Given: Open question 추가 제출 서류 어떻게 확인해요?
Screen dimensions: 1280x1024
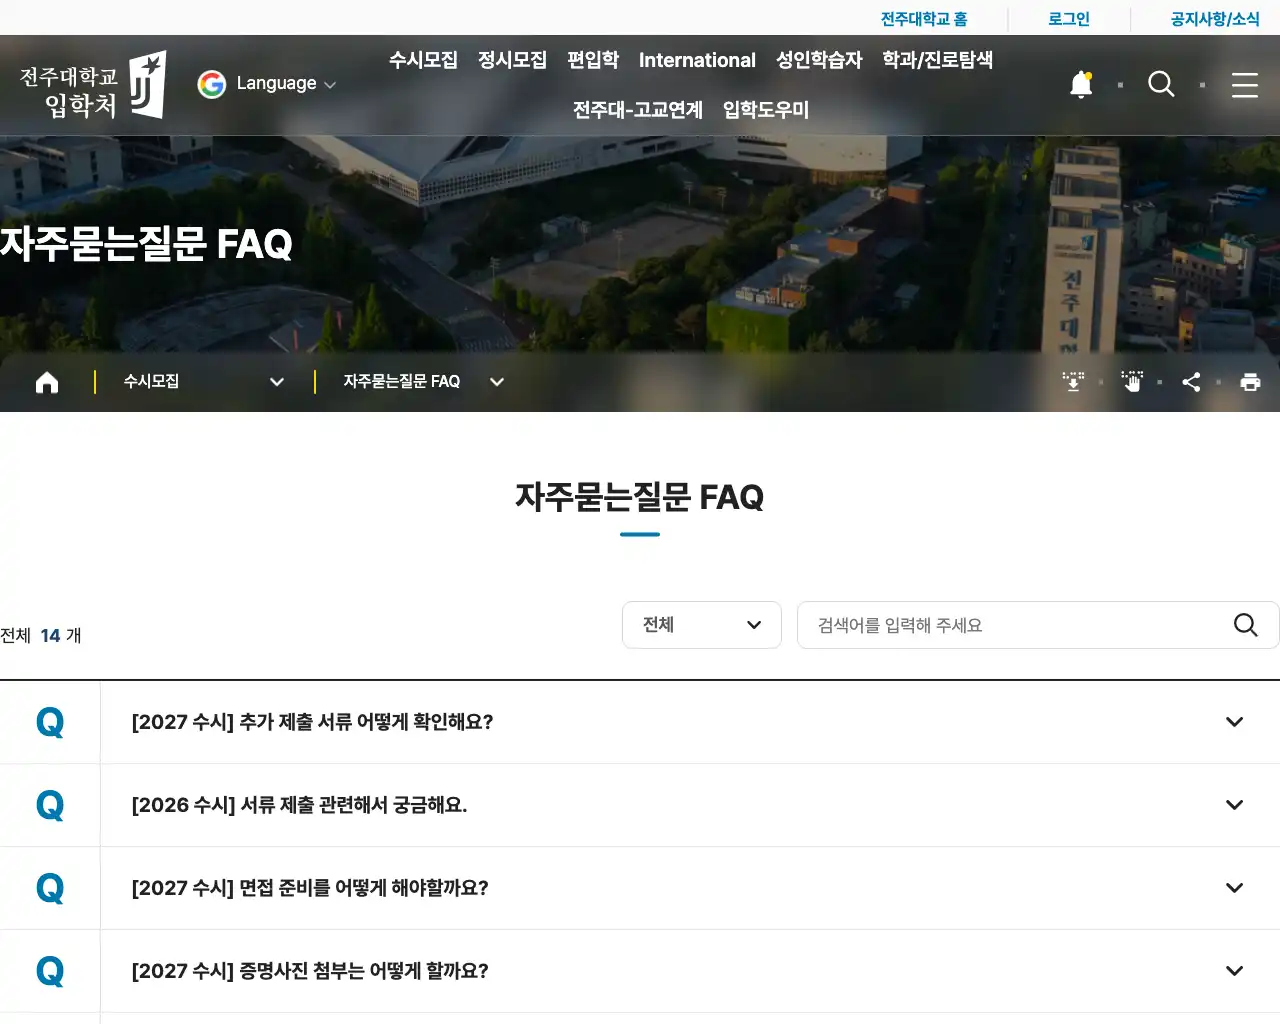Looking at the screenshot, I should coord(312,722).
